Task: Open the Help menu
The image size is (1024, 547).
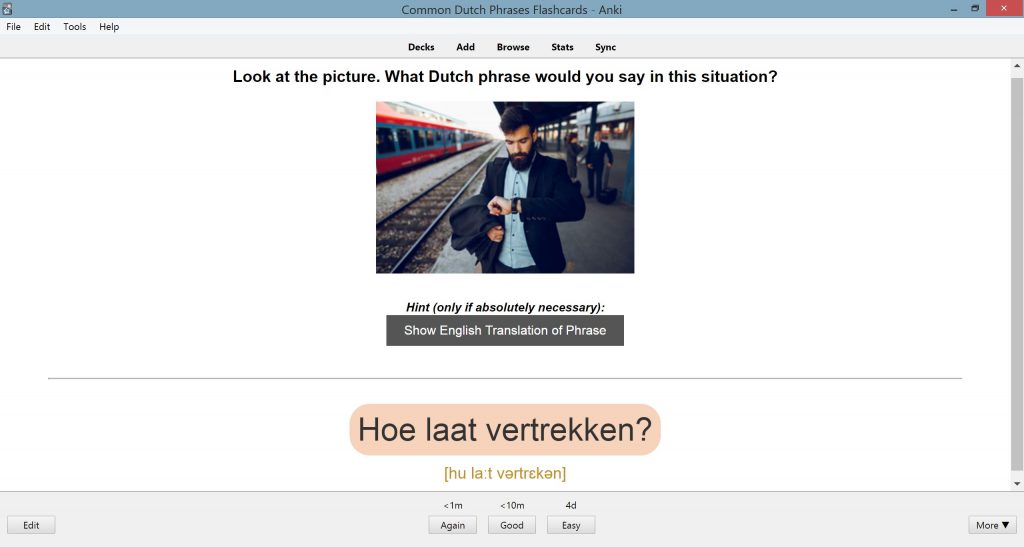Action: click(109, 27)
